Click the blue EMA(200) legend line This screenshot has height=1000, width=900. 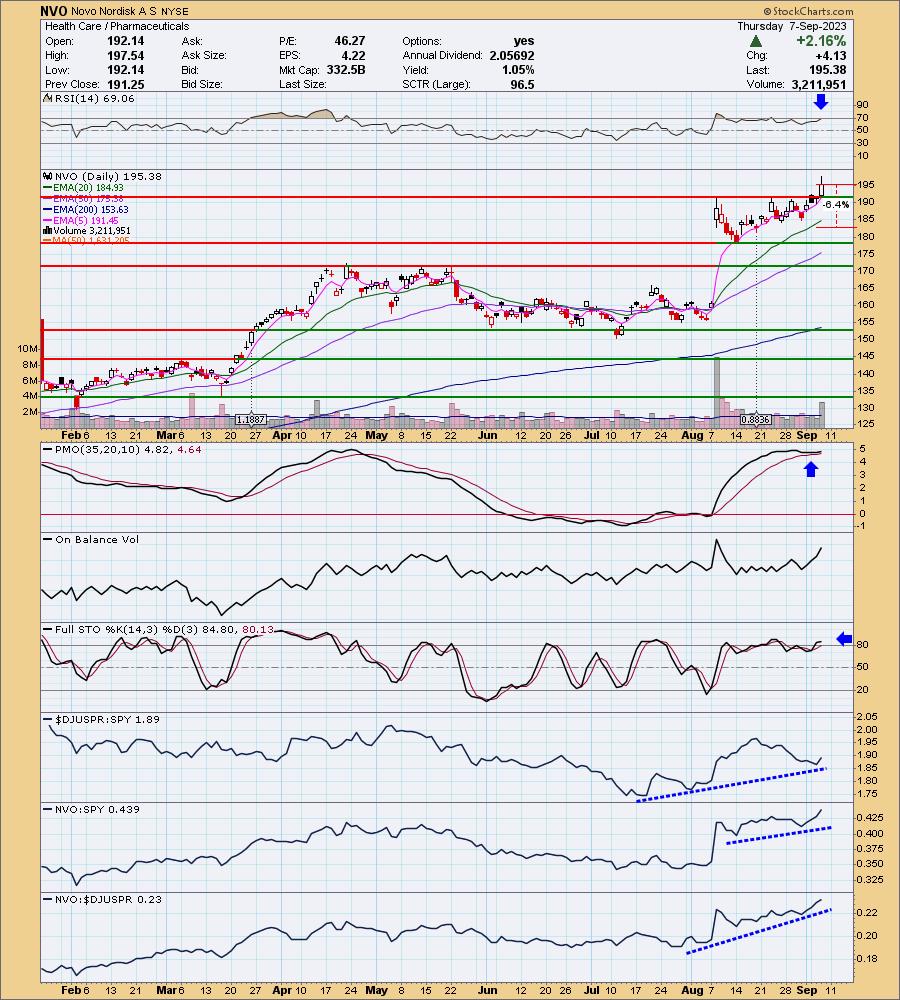click(x=48, y=209)
